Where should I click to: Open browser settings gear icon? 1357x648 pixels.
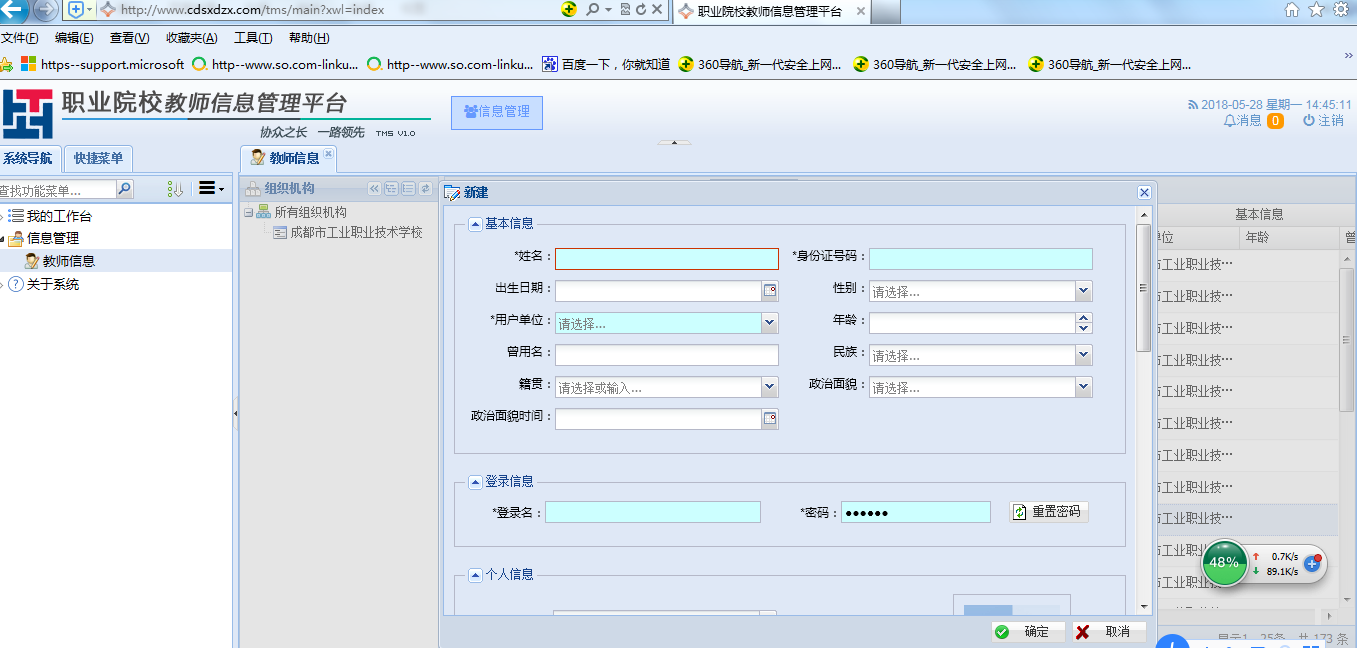point(1342,9)
